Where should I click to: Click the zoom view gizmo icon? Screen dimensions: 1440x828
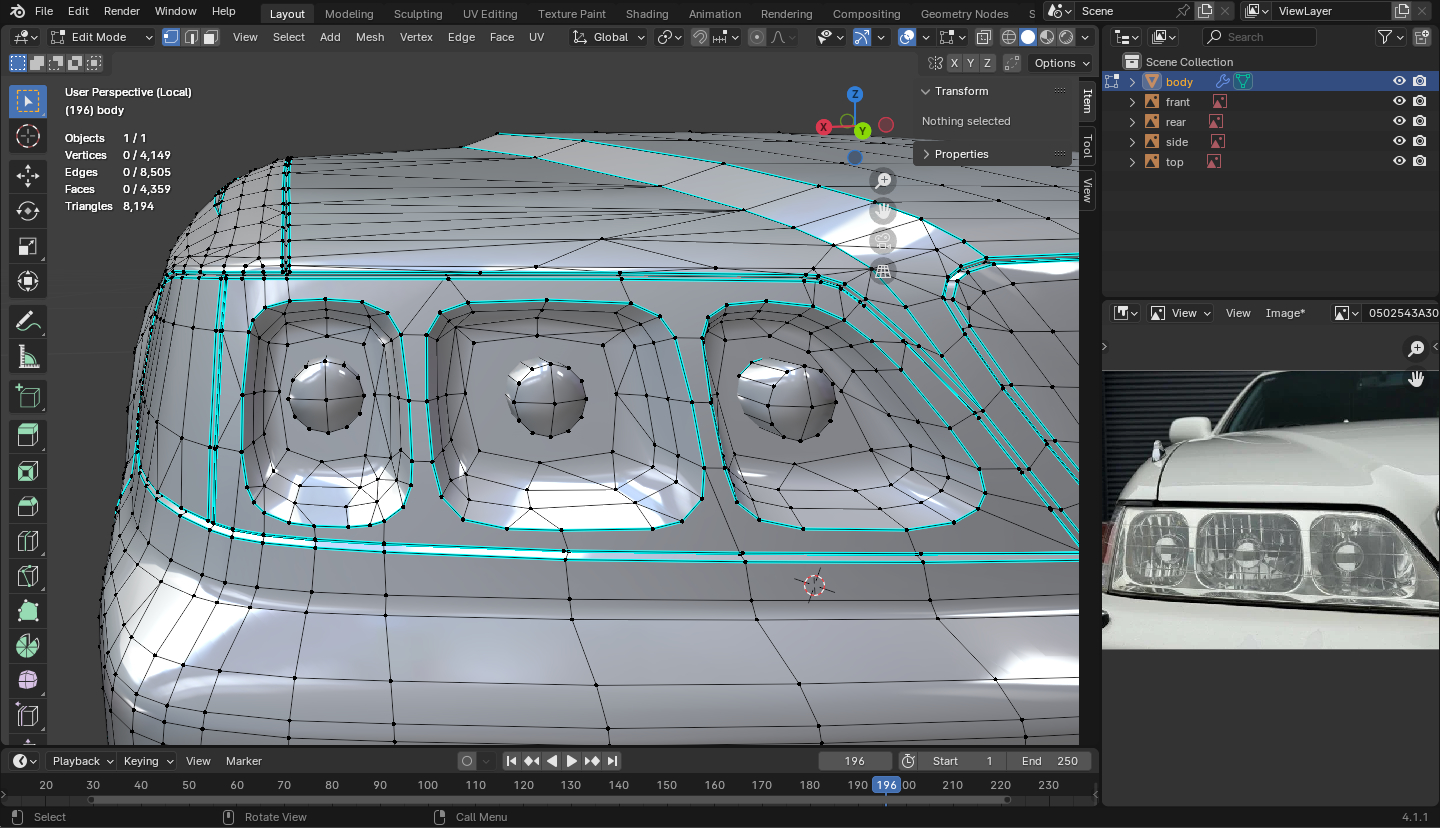(882, 181)
